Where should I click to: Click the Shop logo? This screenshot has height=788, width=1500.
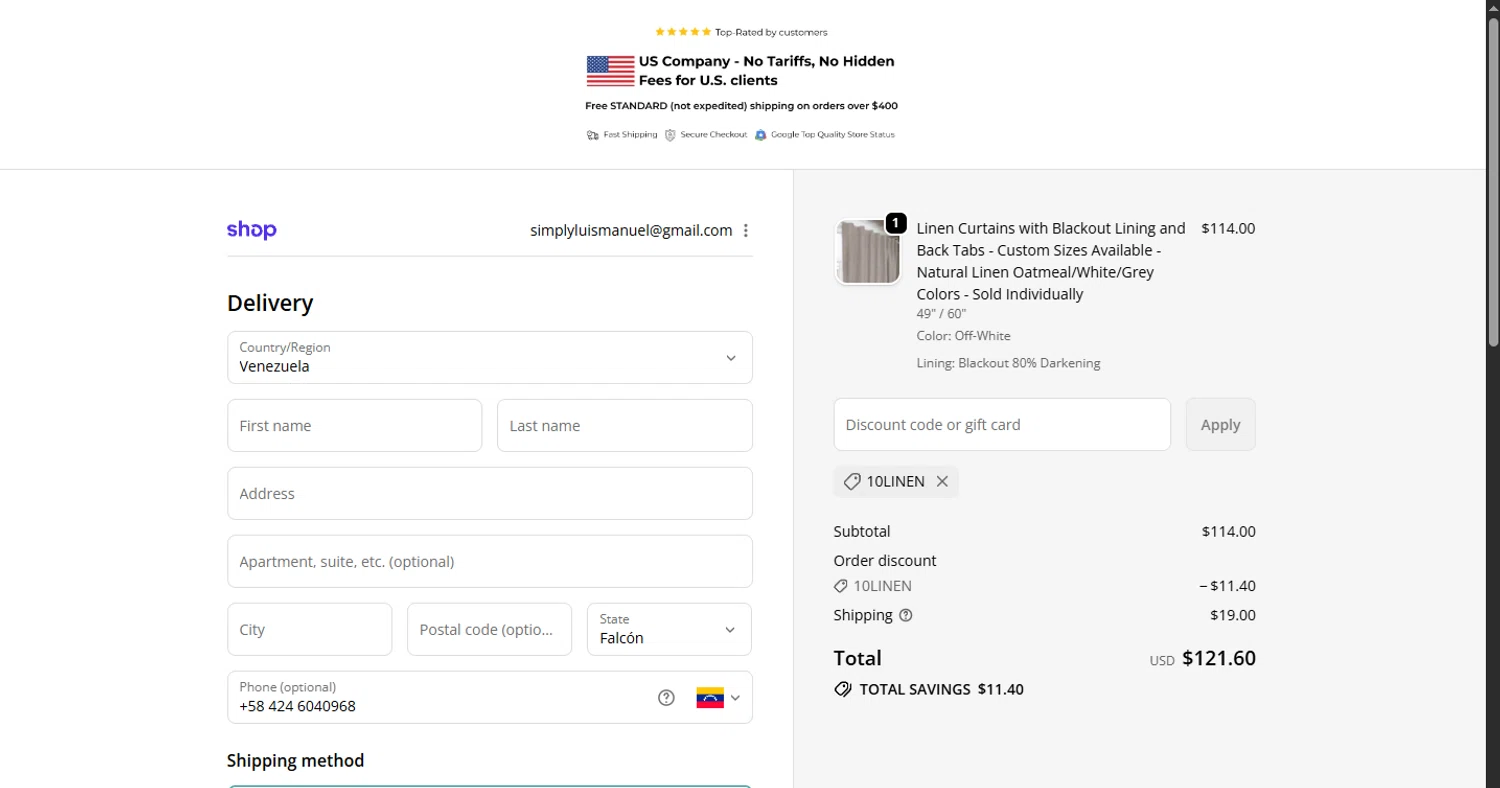click(x=252, y=230)
